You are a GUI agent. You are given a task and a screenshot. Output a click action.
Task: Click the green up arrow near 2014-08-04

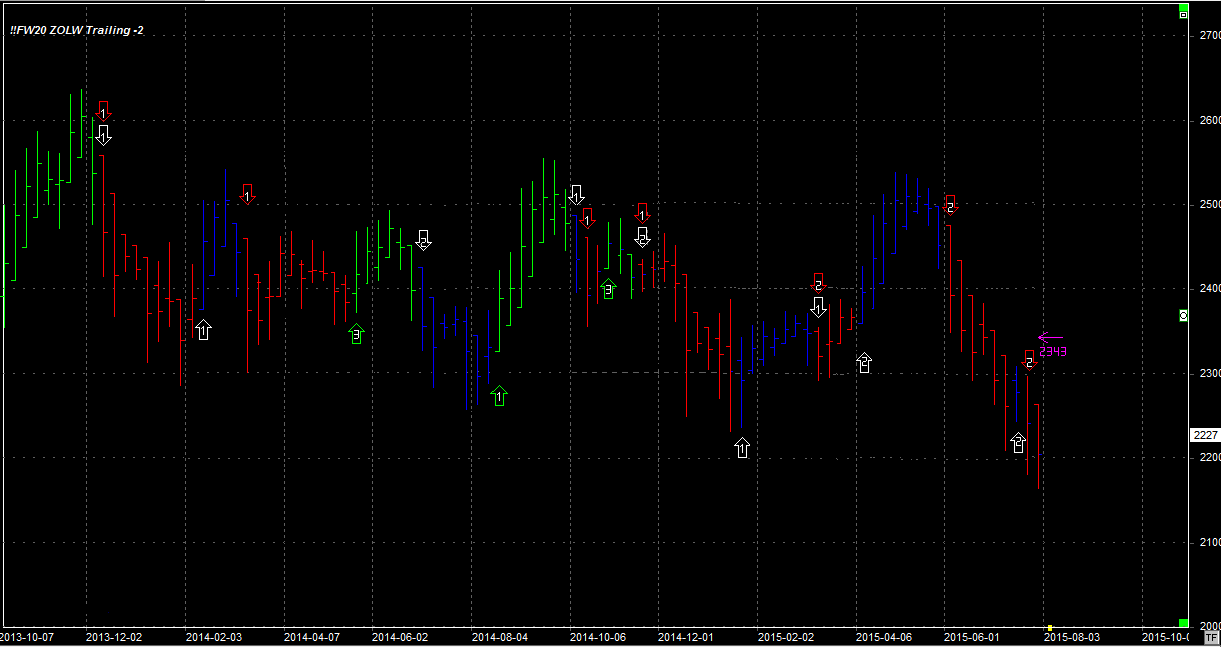click(499, 396)
